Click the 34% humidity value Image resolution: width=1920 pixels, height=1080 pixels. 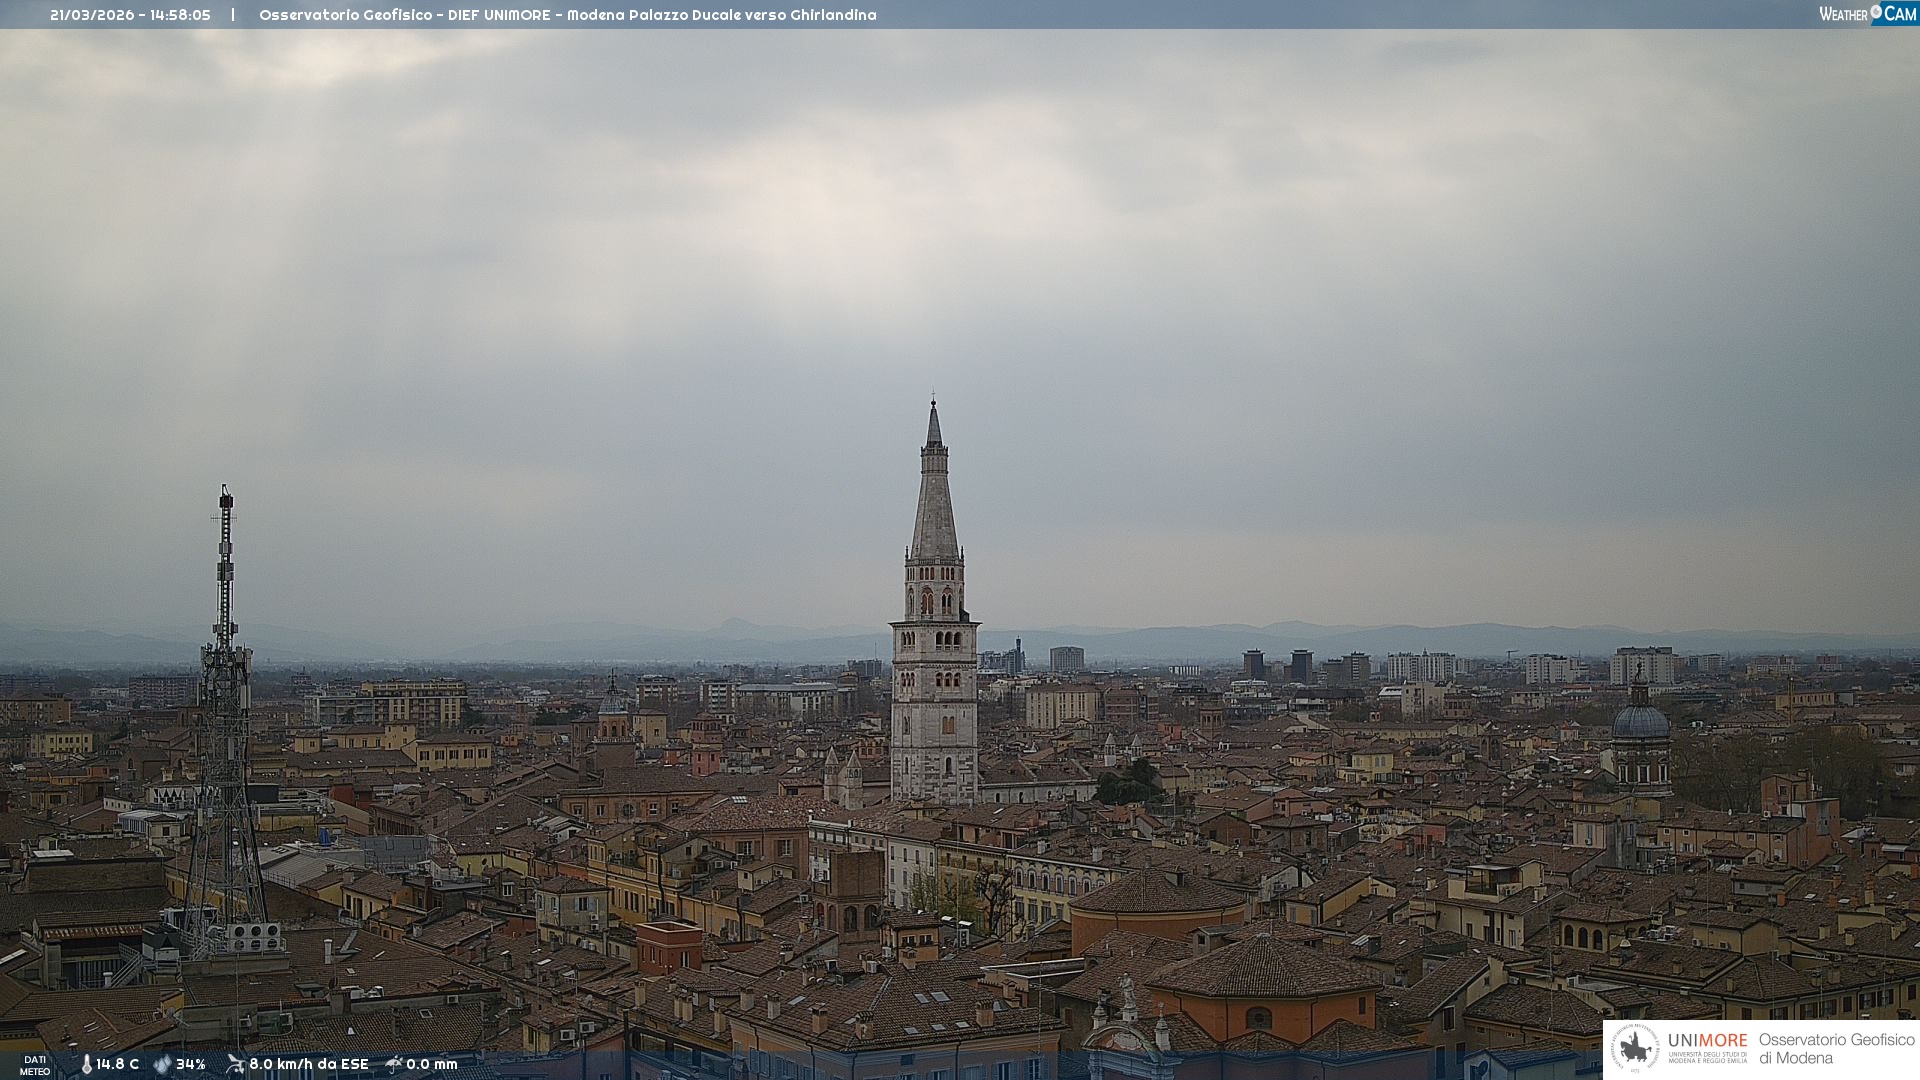pyautogui.click(x=191, y=1064)
